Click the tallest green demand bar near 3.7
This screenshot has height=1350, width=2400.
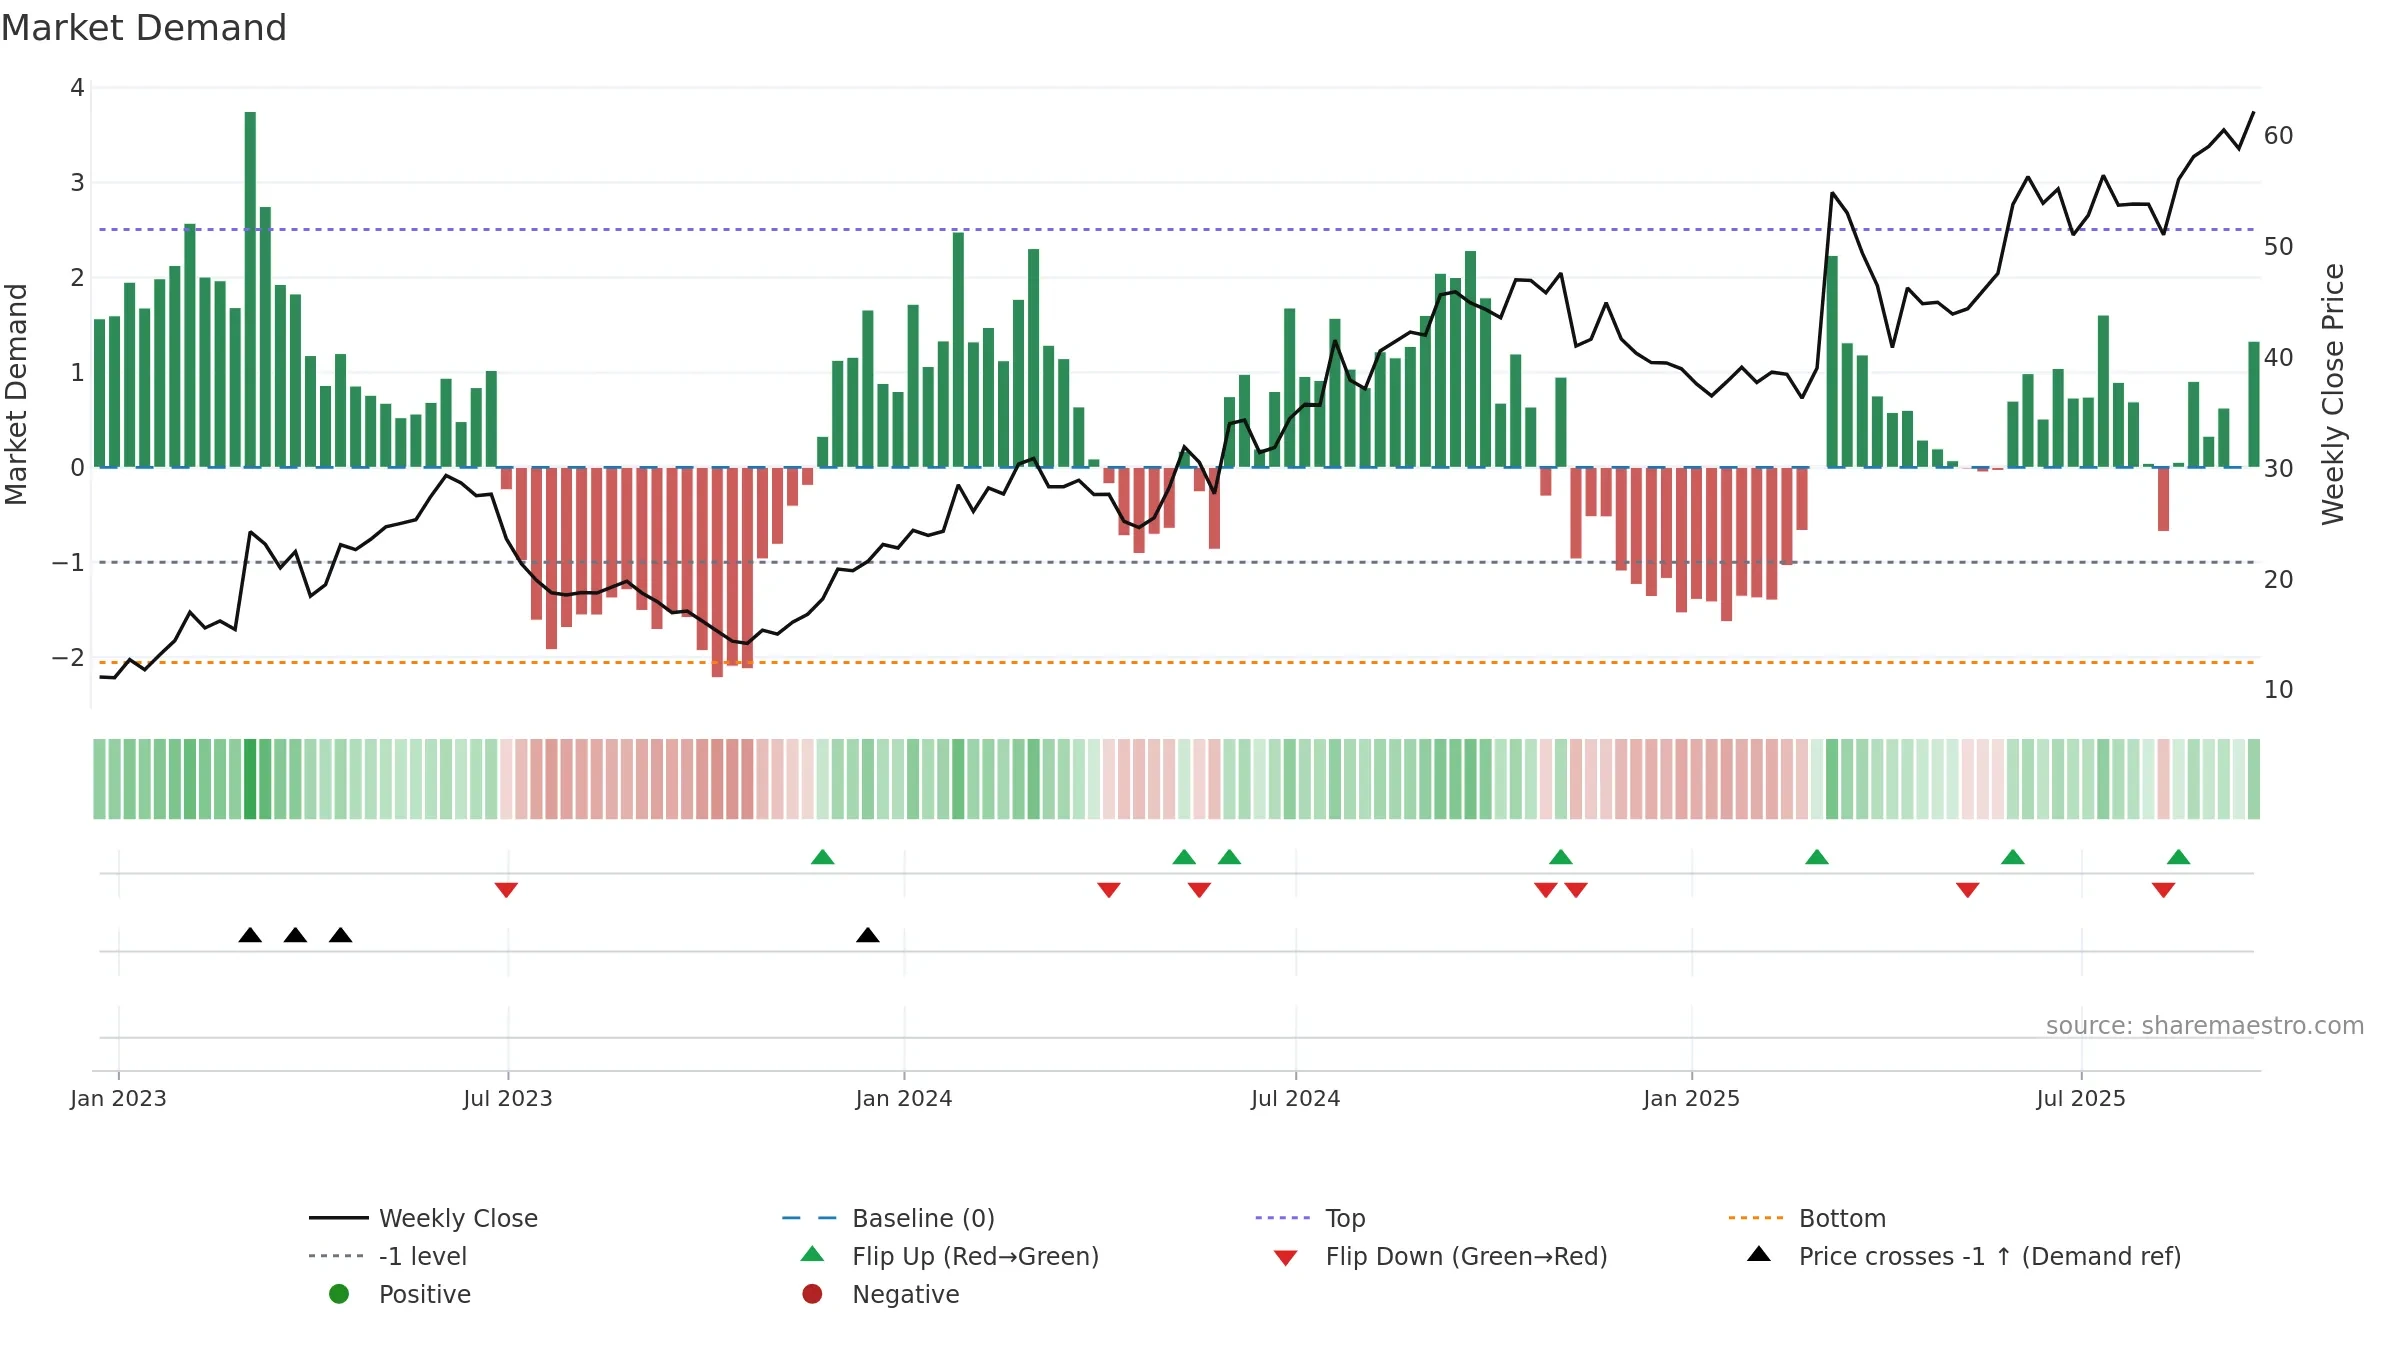point(250,289)
